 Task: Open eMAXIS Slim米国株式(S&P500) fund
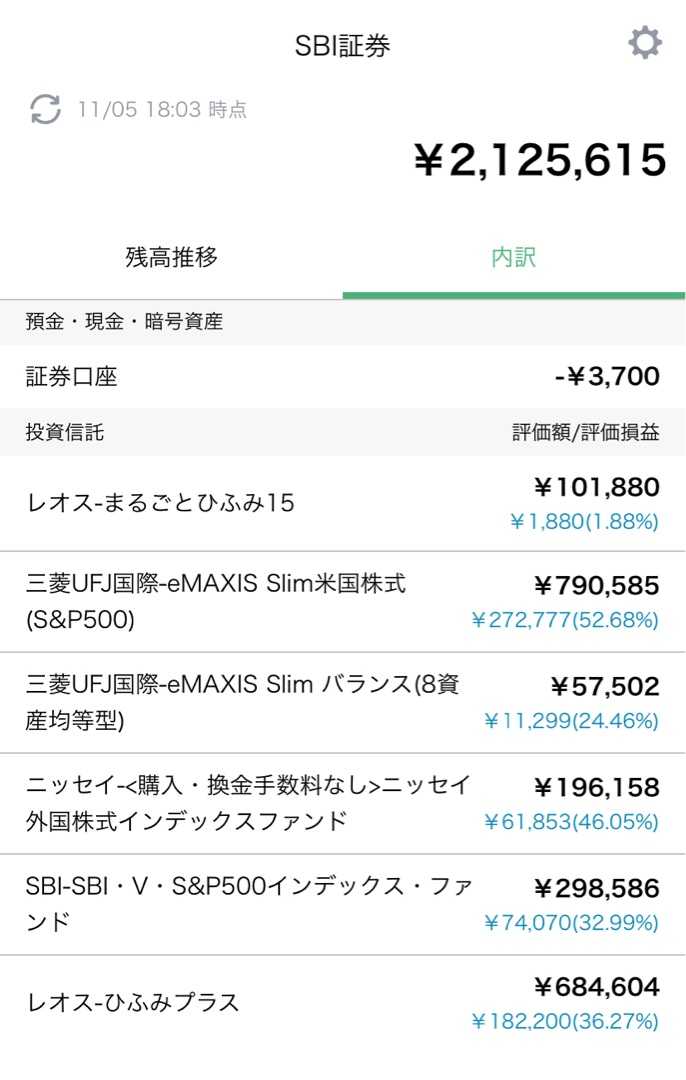(x=343, y=602)
